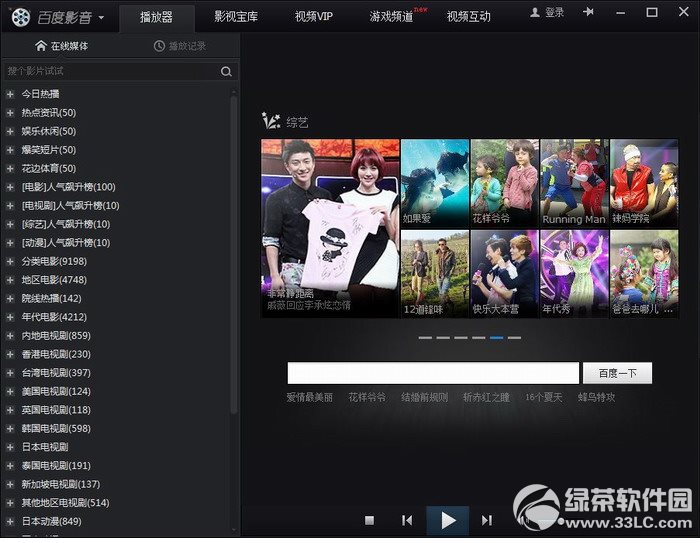
Task: Start playback with the play button
Action: click(448, 520)
